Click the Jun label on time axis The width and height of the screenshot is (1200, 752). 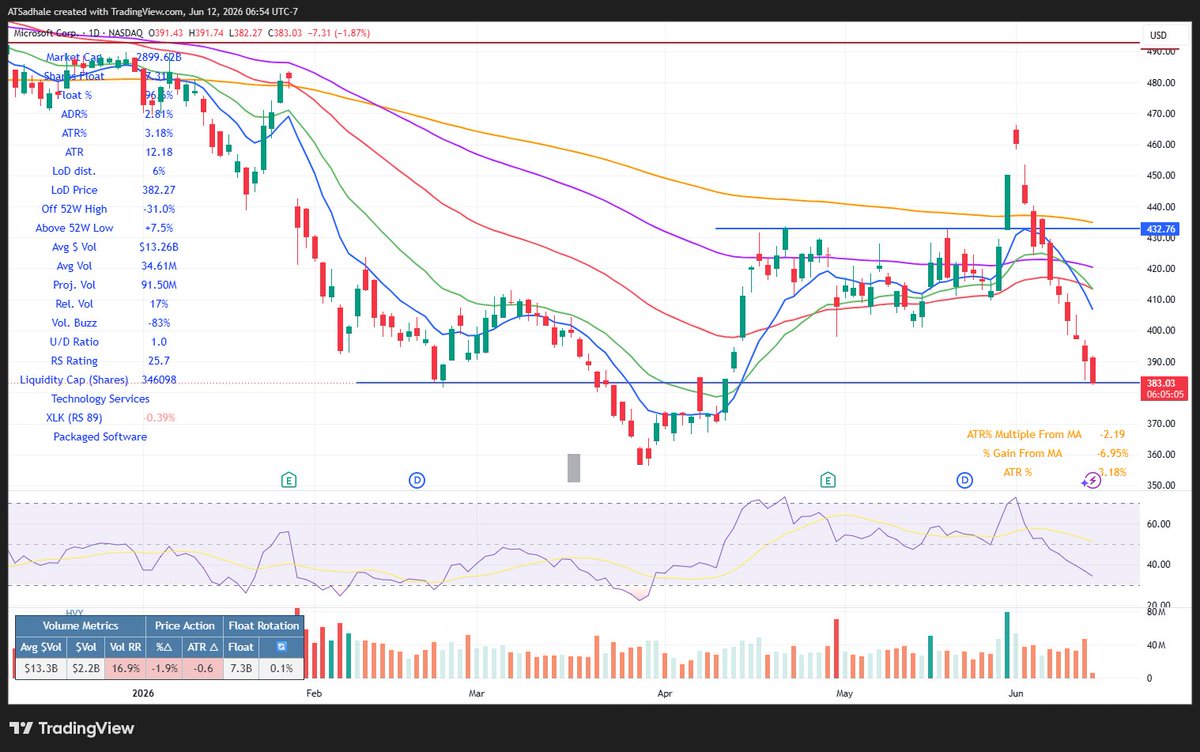1015,692
